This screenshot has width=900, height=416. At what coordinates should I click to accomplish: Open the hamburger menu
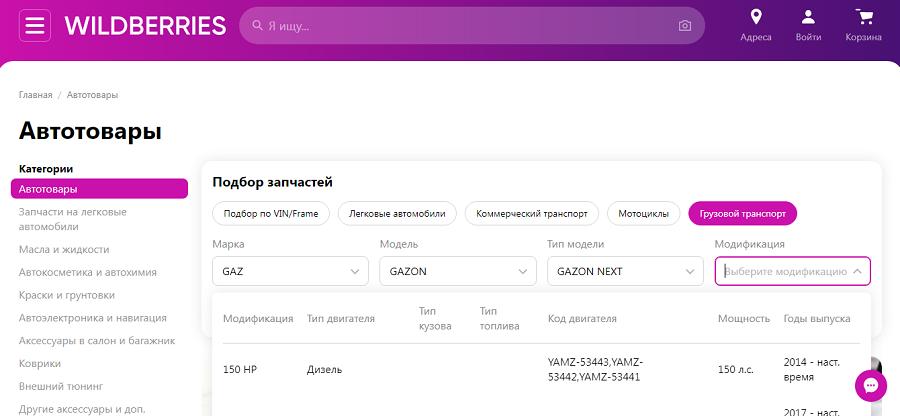[x=35, y=26]
